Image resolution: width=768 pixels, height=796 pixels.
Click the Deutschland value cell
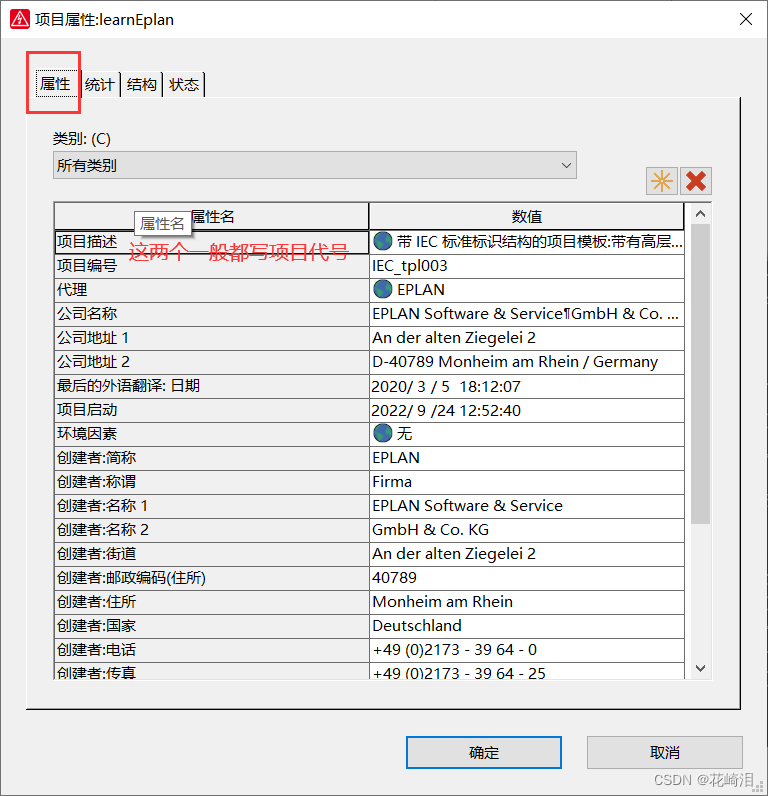click(526, 625)
